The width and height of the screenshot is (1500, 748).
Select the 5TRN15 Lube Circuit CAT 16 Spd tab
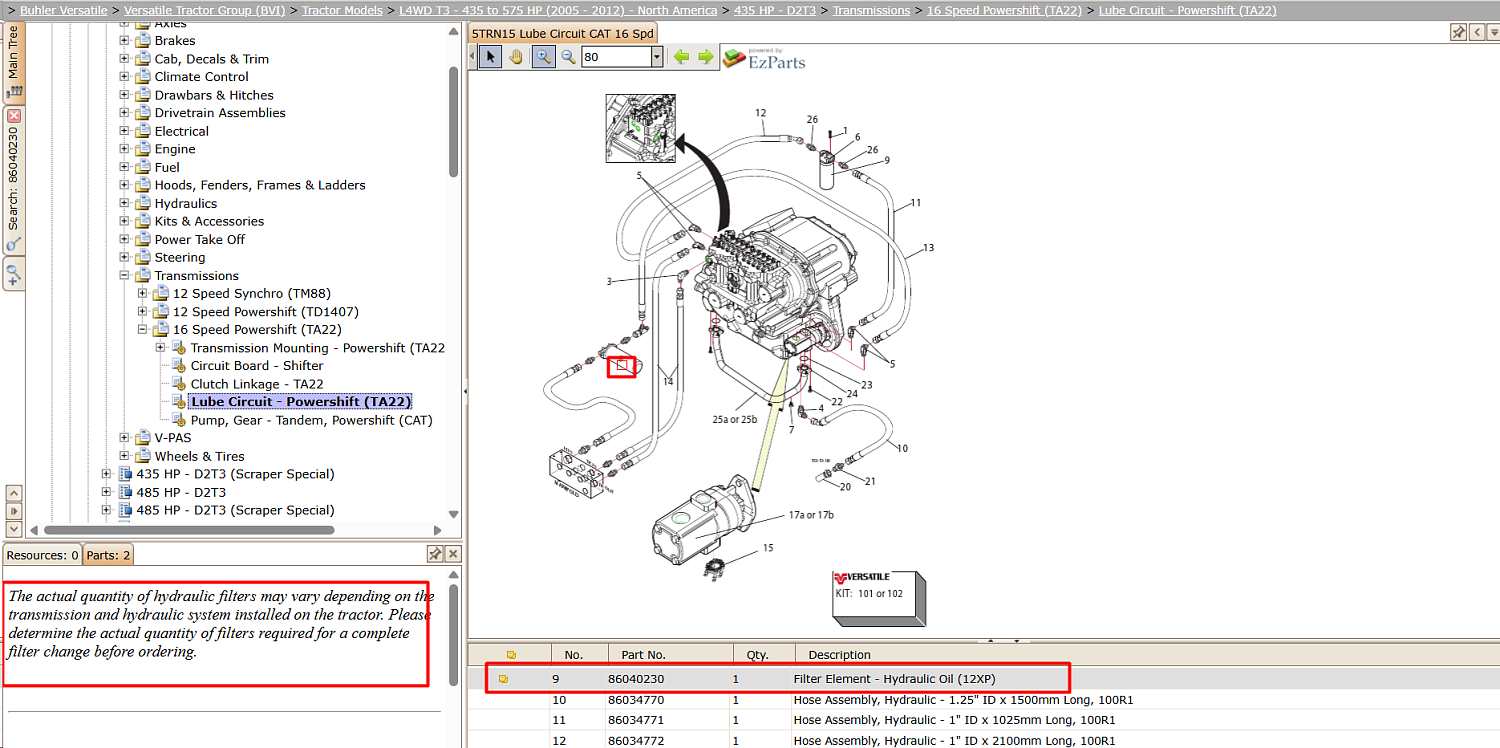[x=563, y=33]
